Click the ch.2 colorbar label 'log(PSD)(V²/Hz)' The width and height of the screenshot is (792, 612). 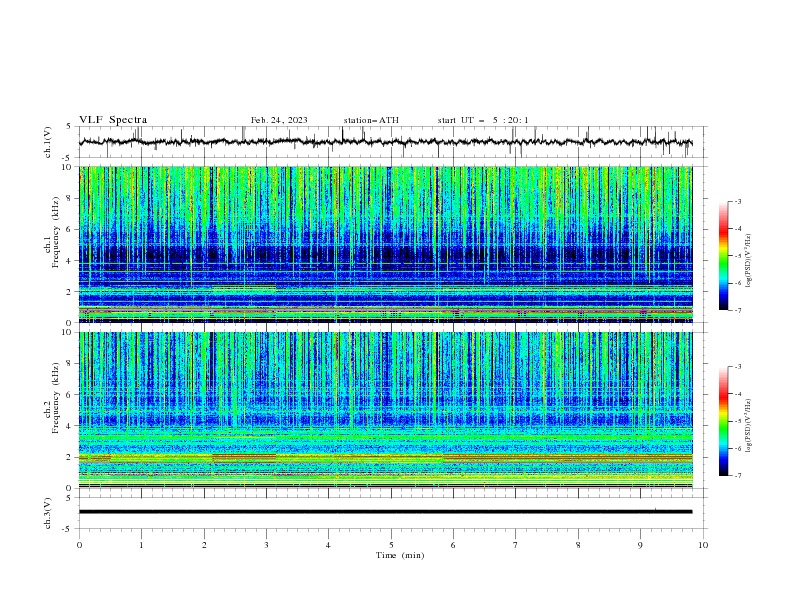click(x=749, y=425)
